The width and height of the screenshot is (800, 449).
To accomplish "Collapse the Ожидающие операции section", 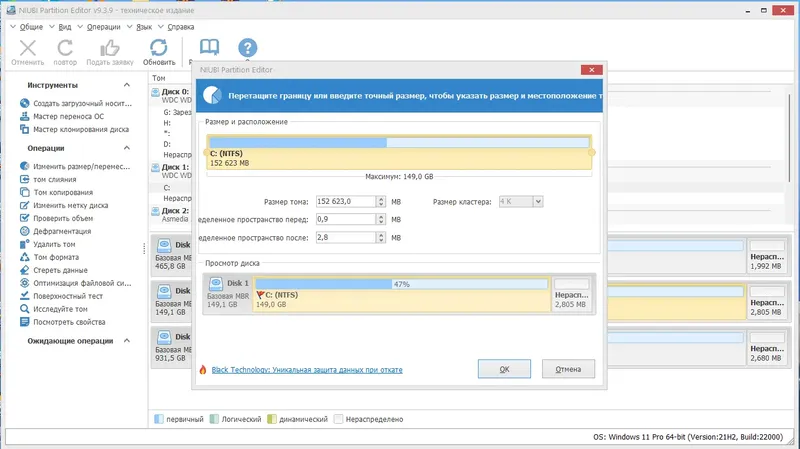I will [127, 340].
